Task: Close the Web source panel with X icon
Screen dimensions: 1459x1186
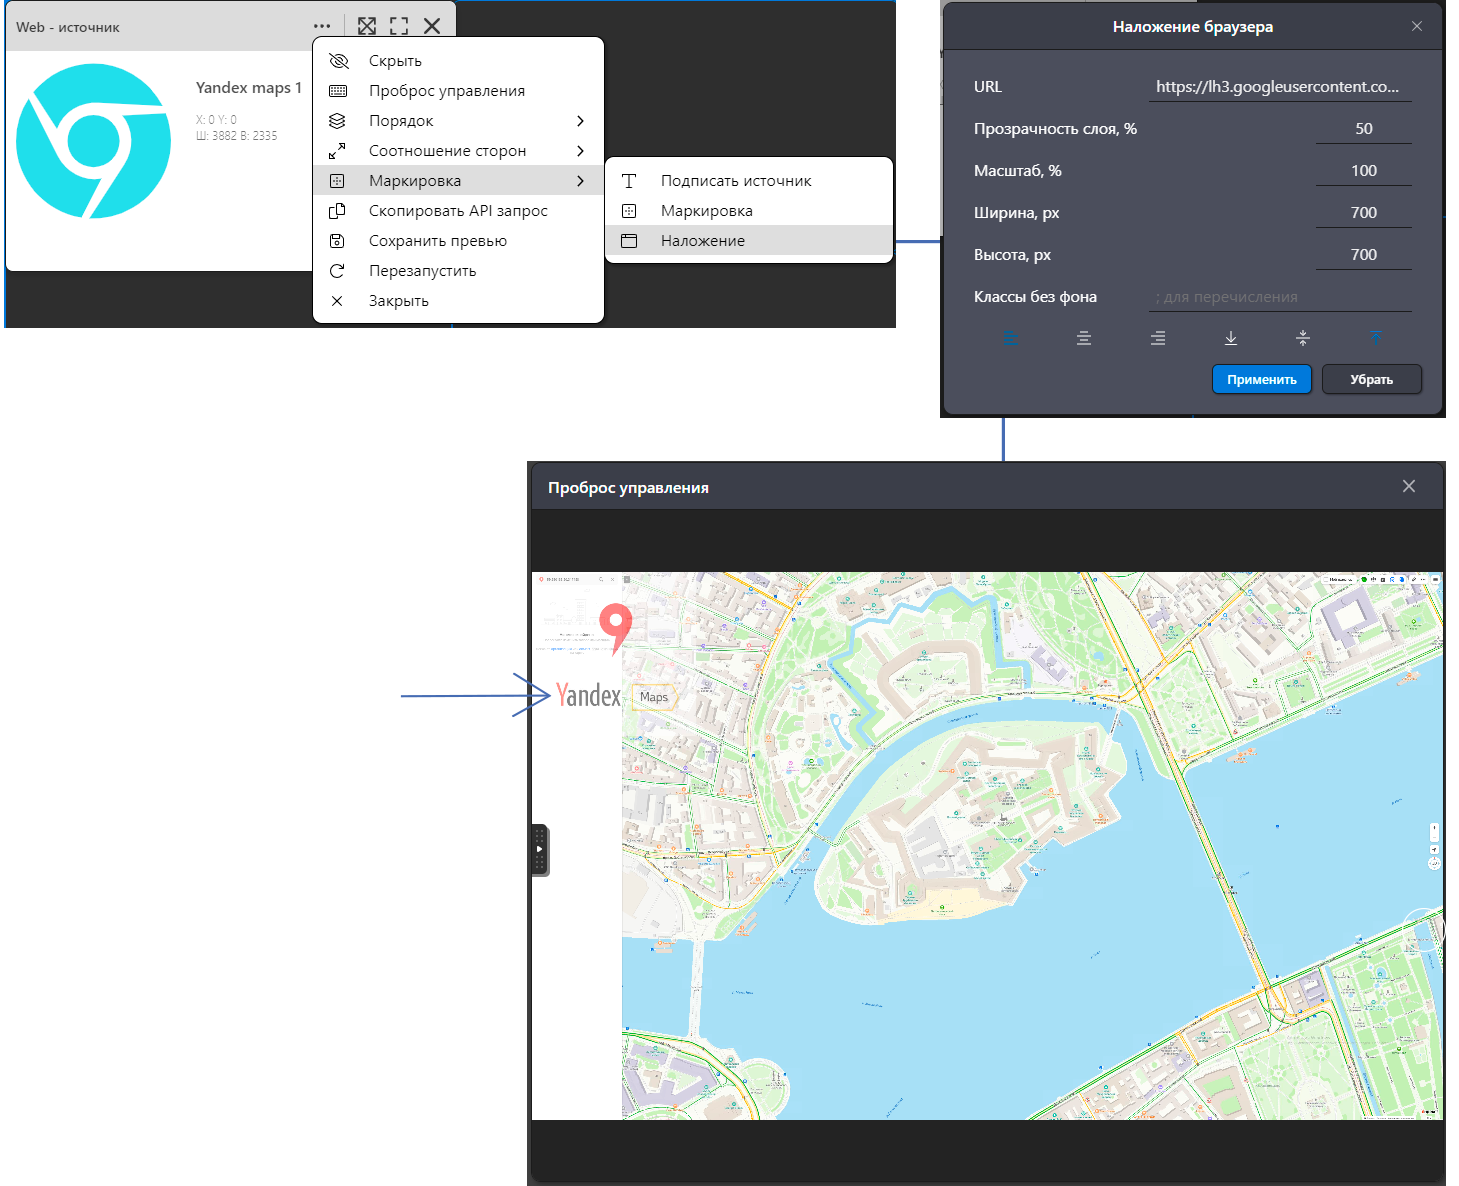Action: 432,27
